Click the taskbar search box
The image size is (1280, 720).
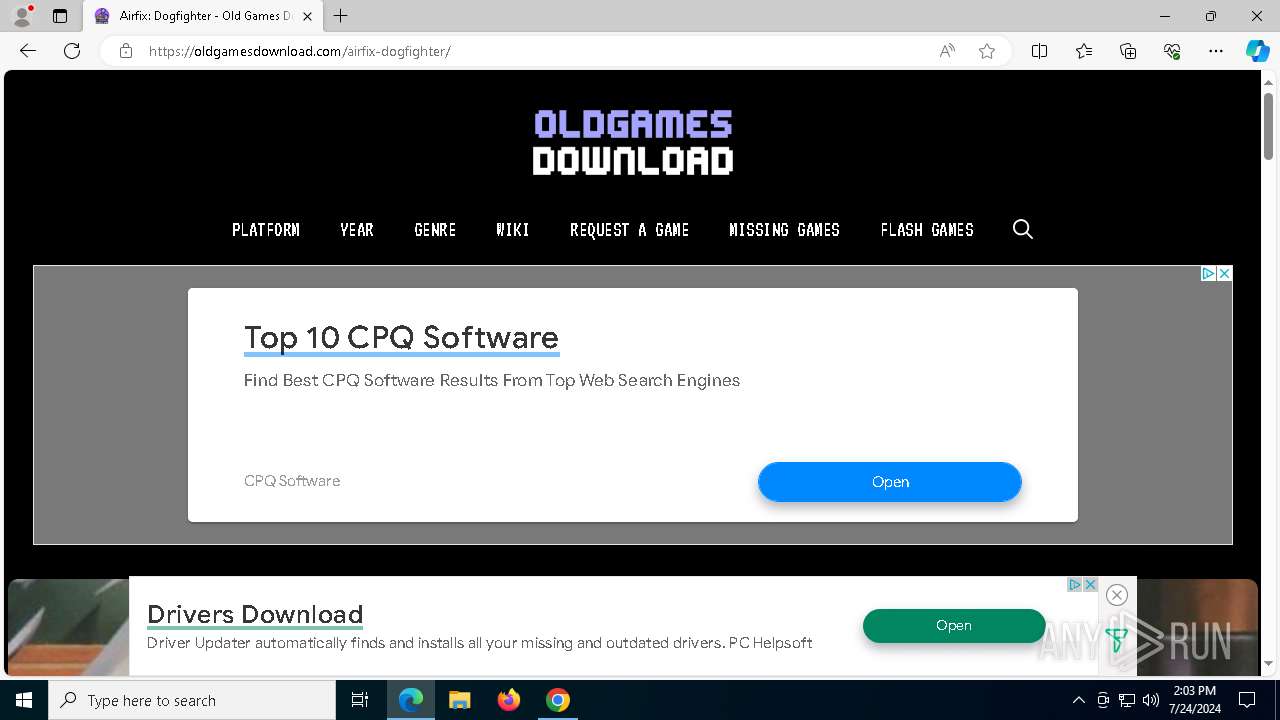tap(192, 700)
